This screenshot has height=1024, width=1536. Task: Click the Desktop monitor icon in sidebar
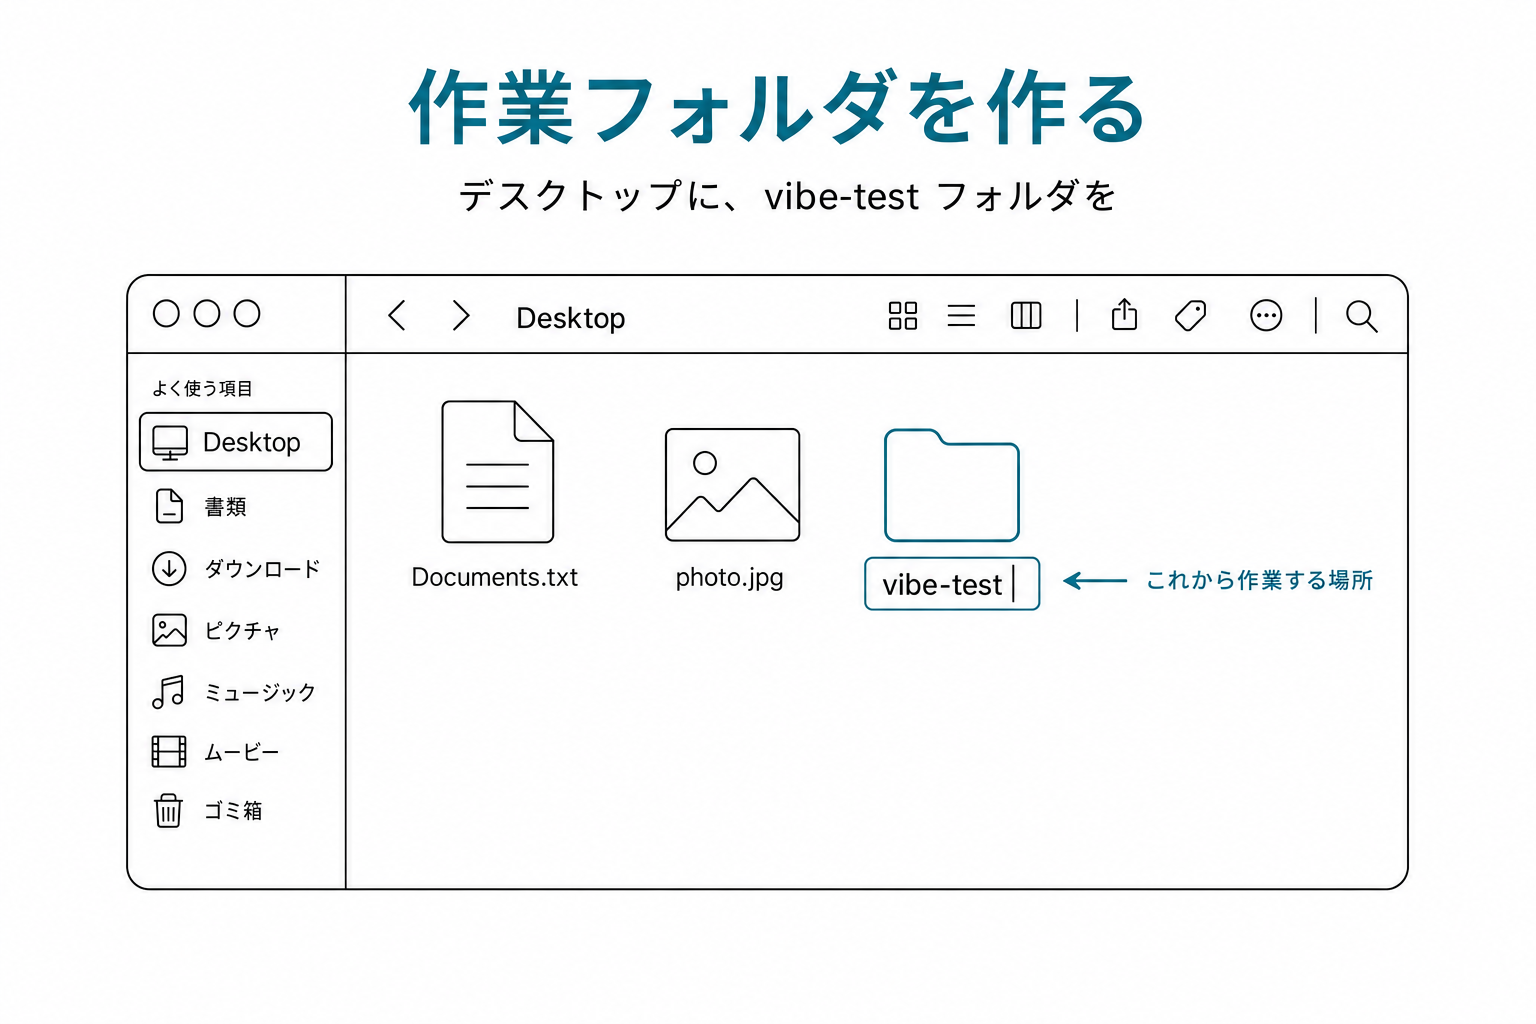170,442
